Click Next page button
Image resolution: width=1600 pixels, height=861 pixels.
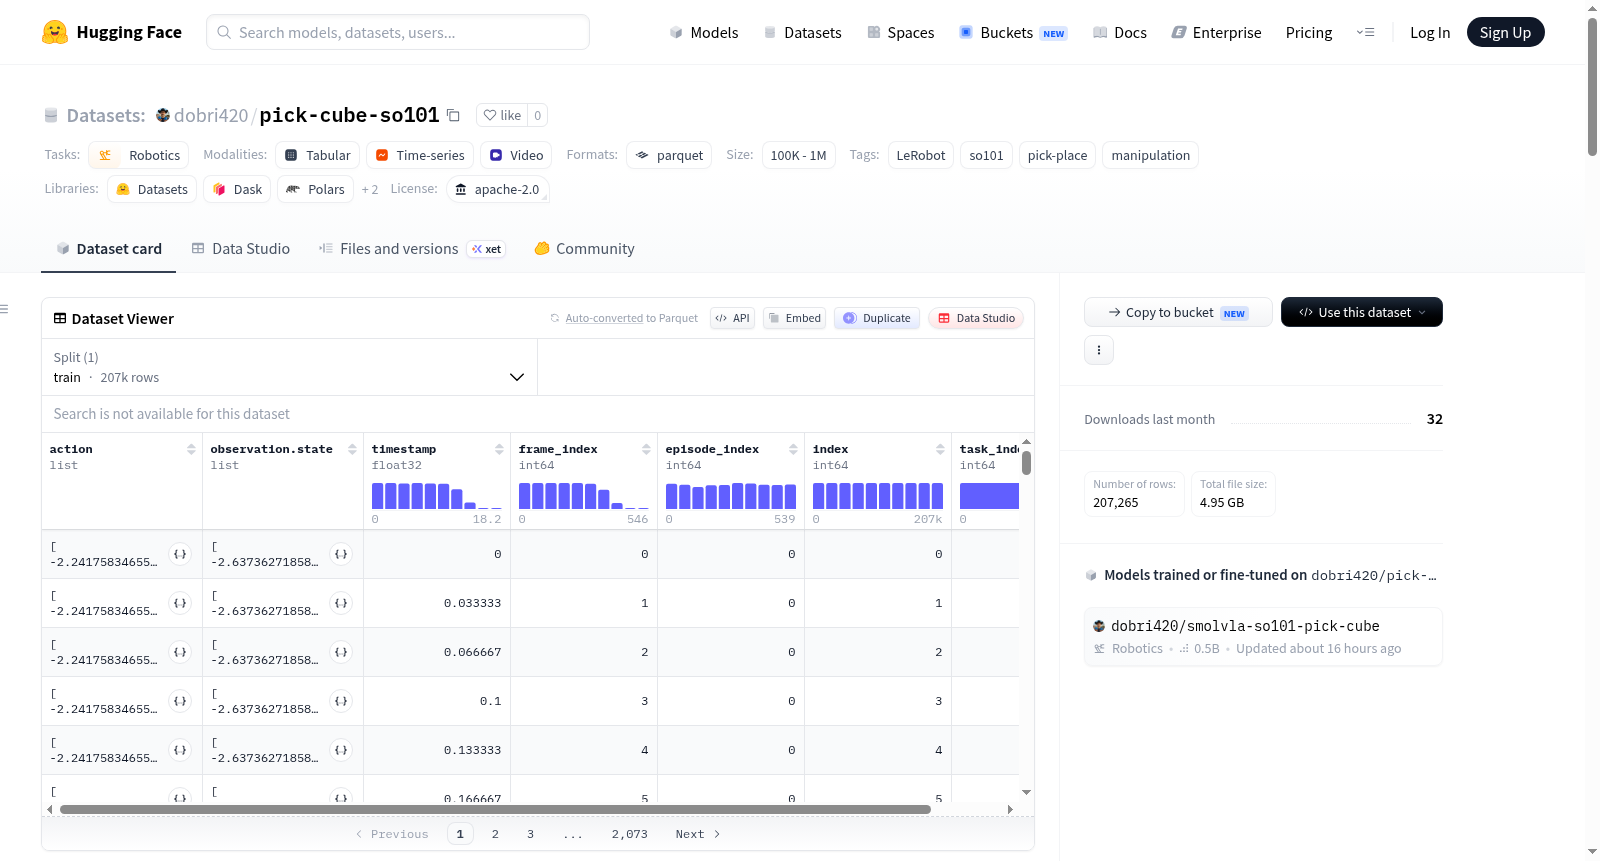click(x=698, y=834)
